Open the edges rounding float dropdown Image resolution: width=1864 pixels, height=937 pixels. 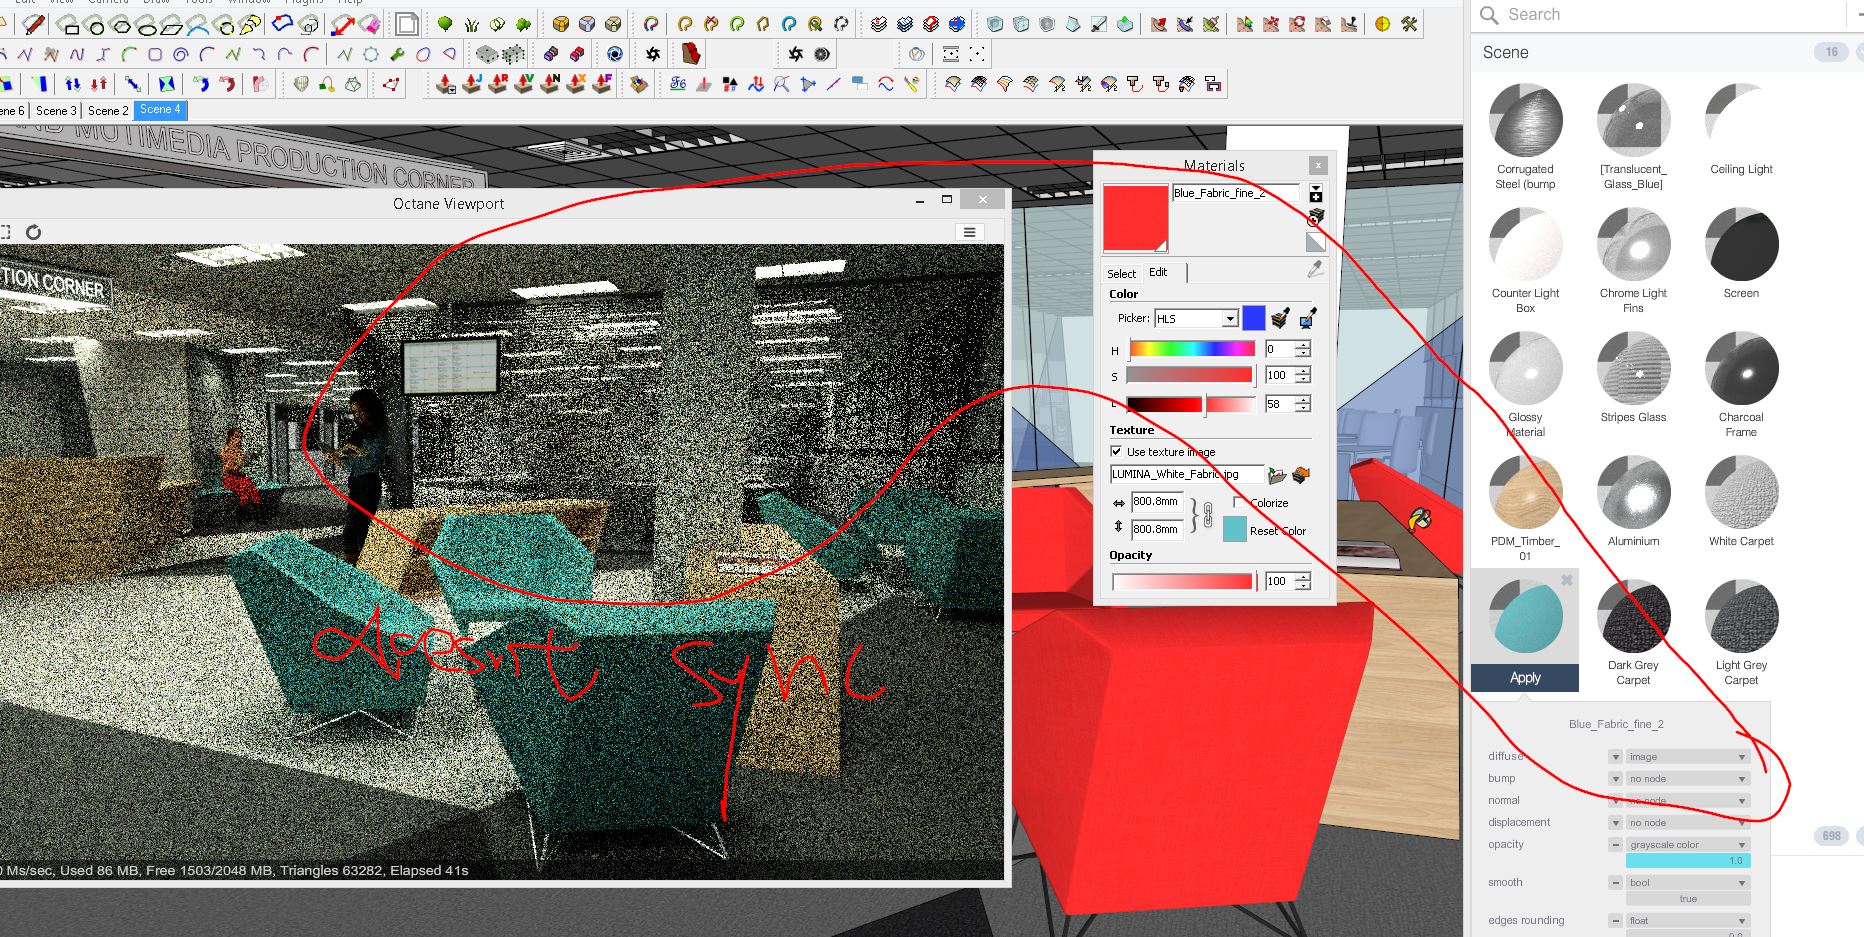click(x=1688, y=921)
